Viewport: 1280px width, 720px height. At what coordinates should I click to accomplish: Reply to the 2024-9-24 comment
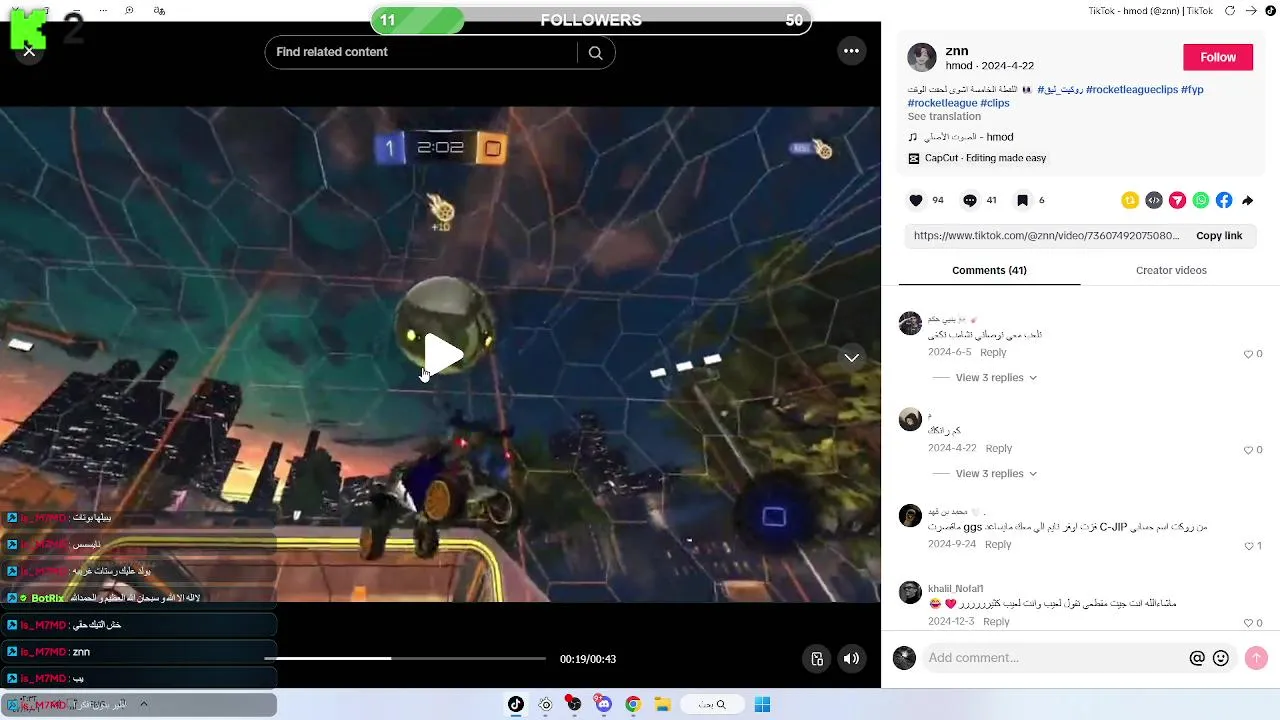click(998, 545)
